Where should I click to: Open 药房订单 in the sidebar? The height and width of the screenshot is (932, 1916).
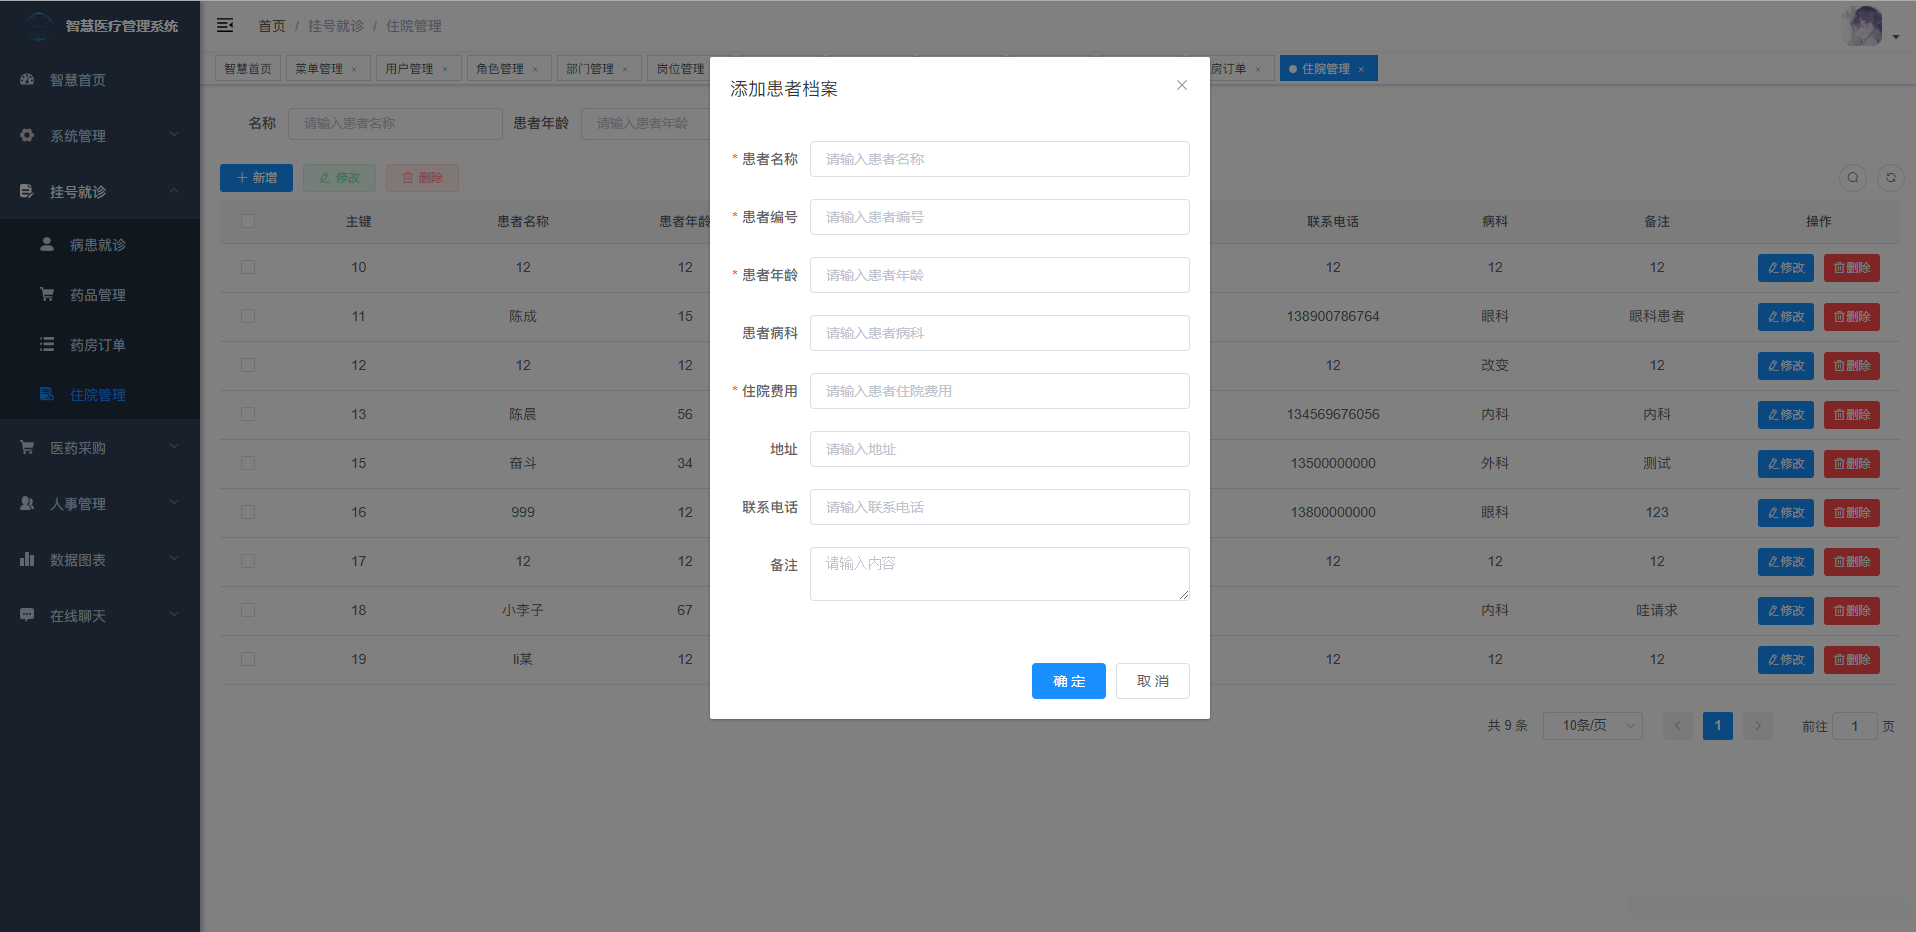coord(95,344)
